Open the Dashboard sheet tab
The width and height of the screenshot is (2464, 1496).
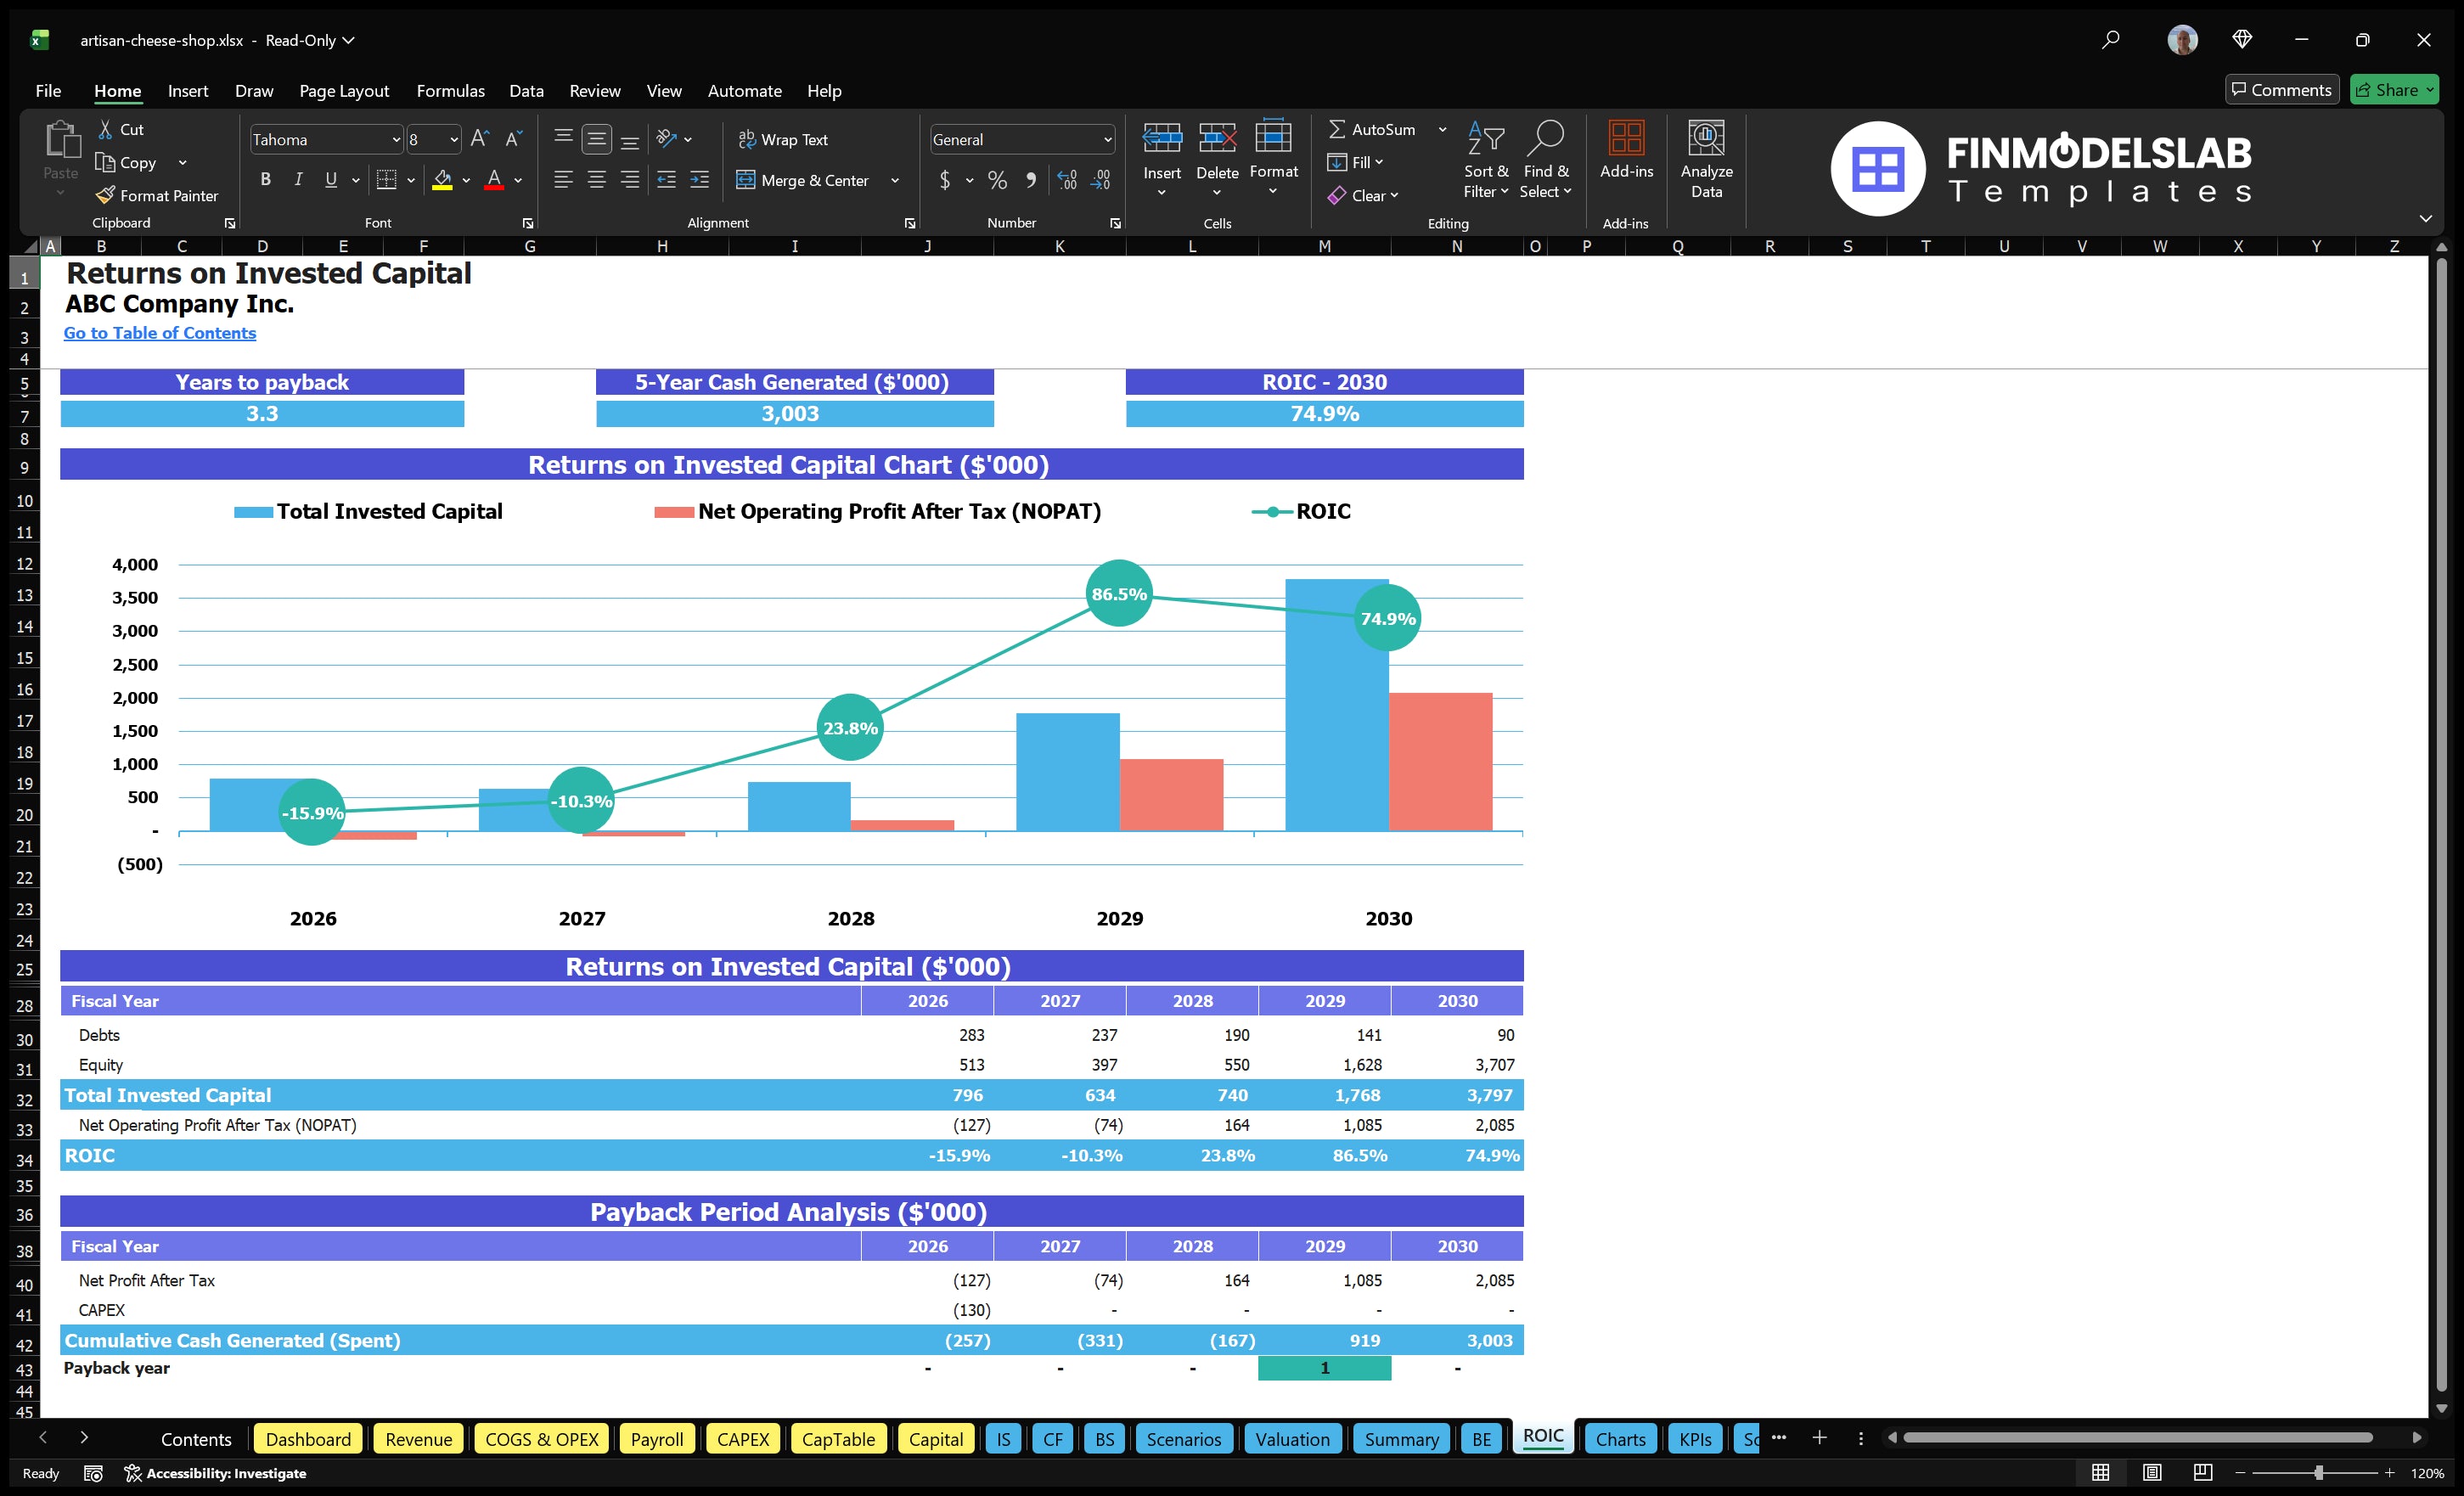[x=308, y=1439]
